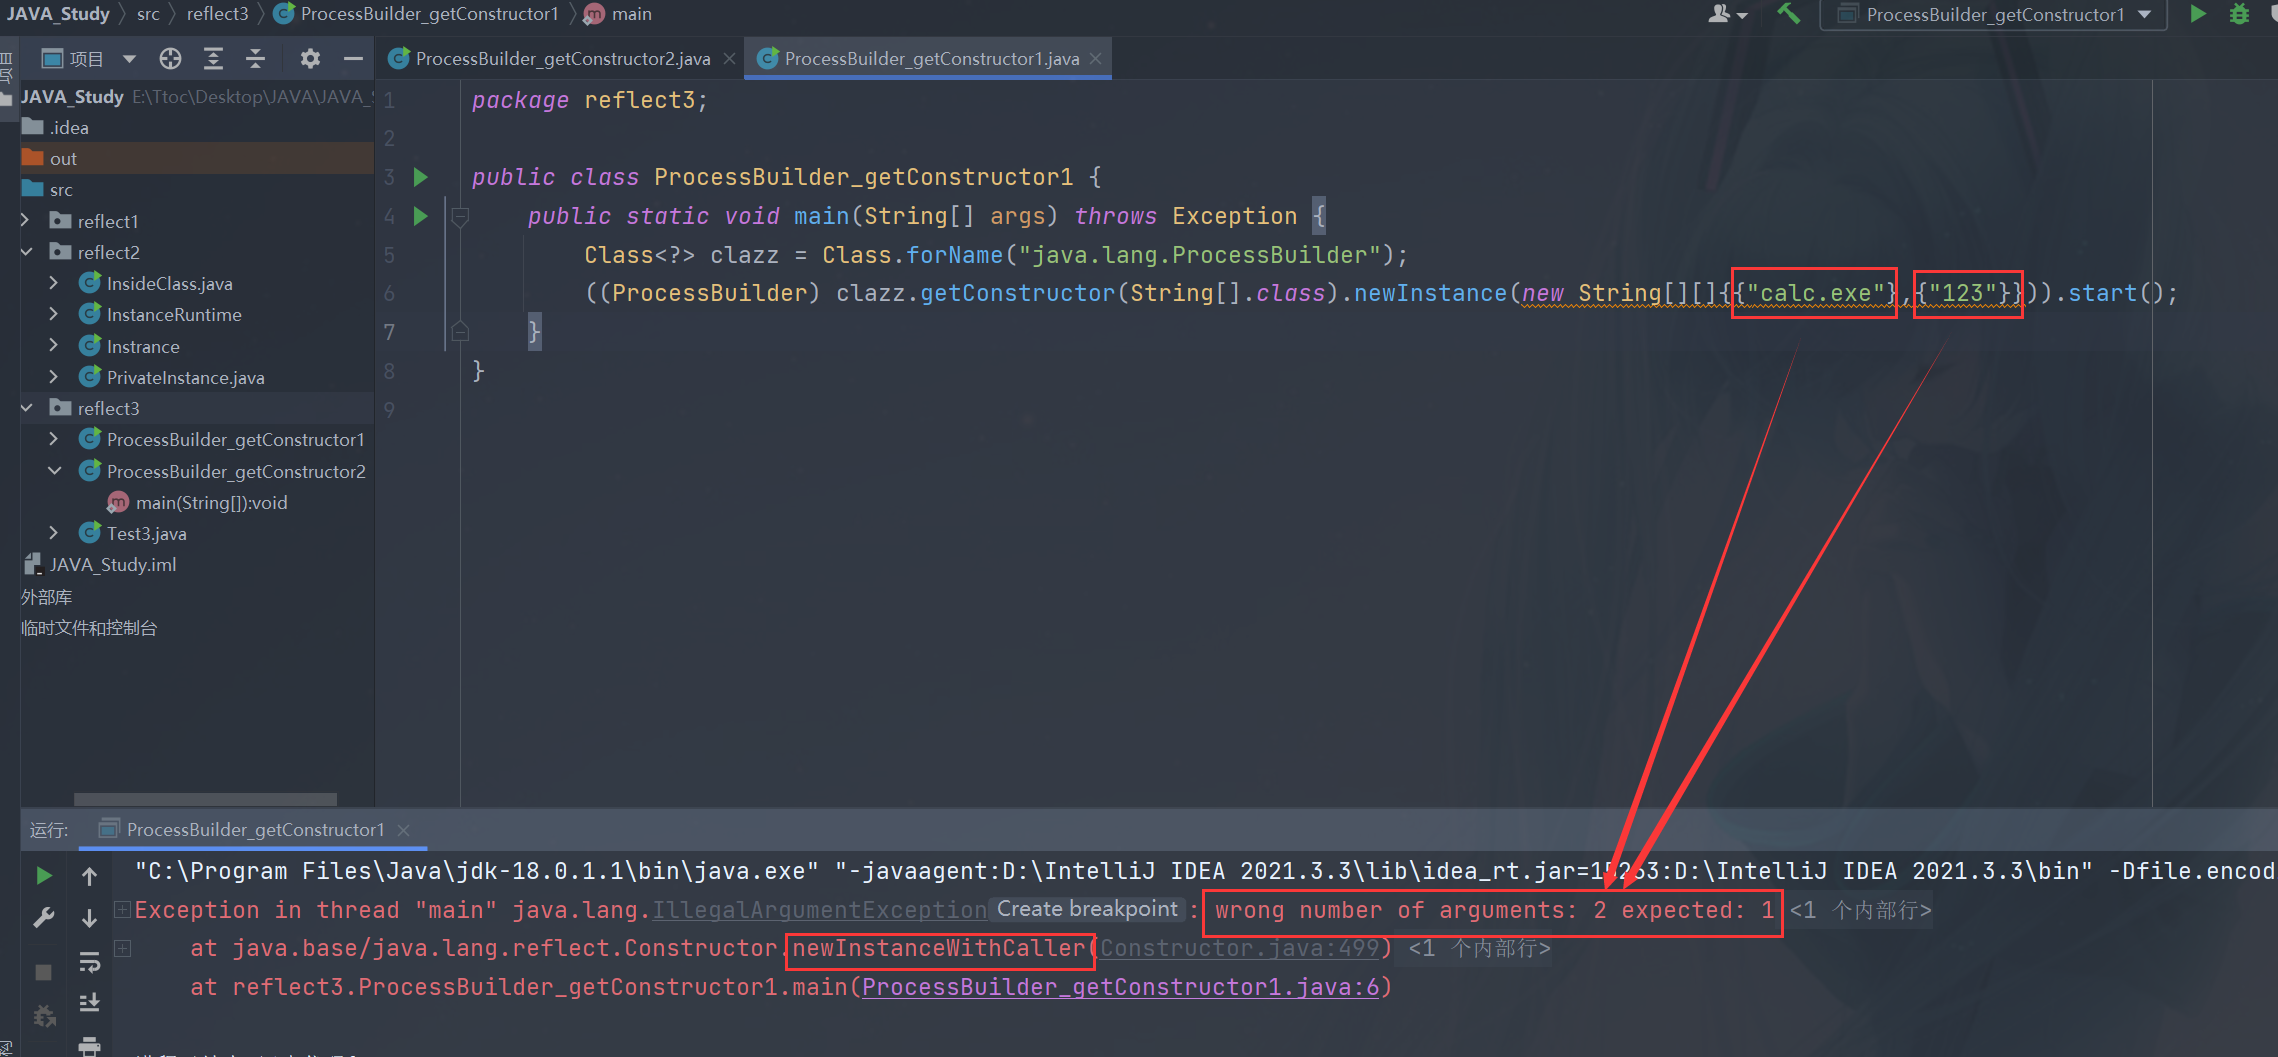
Task: Switch to ProcessBuilder_getConstructor2.java tab
Action: 562,59
